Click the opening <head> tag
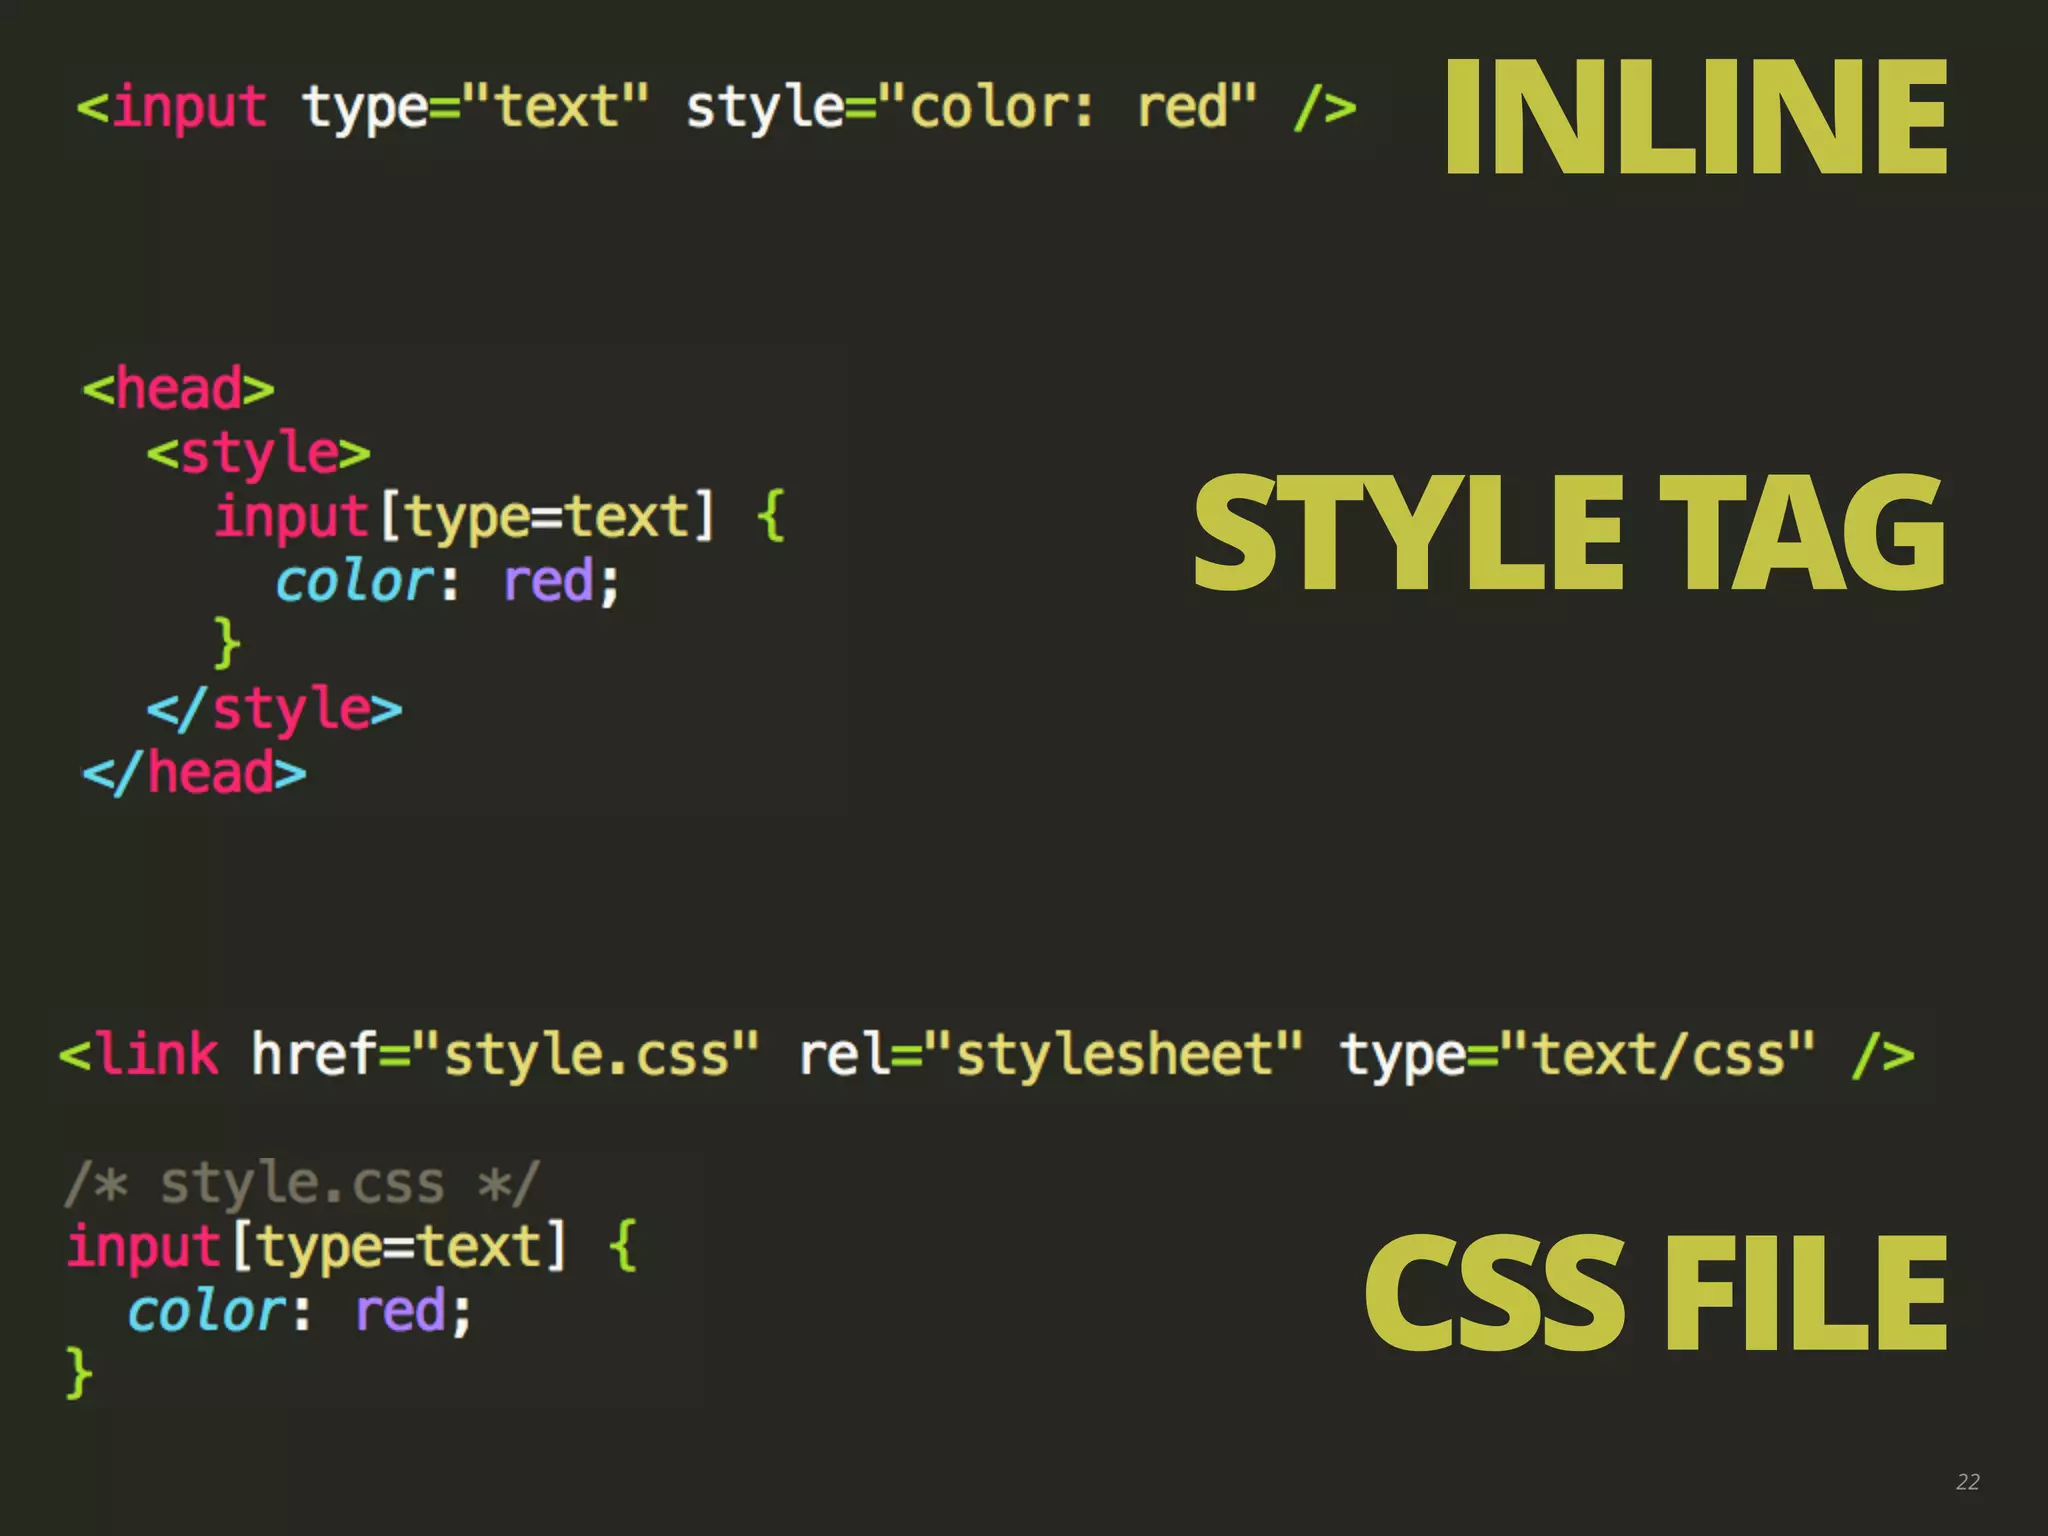The width and height of the screenshot is (2048, 1536). coord(178,389)
